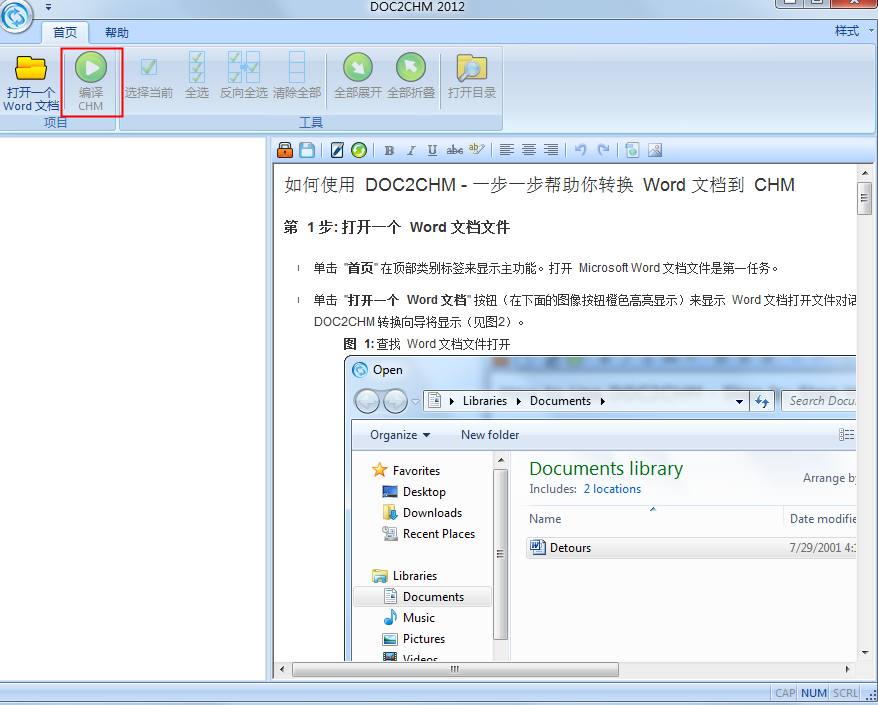Click the floppy disk save icon
878x705 pixels.
click(x=307, y=150)
